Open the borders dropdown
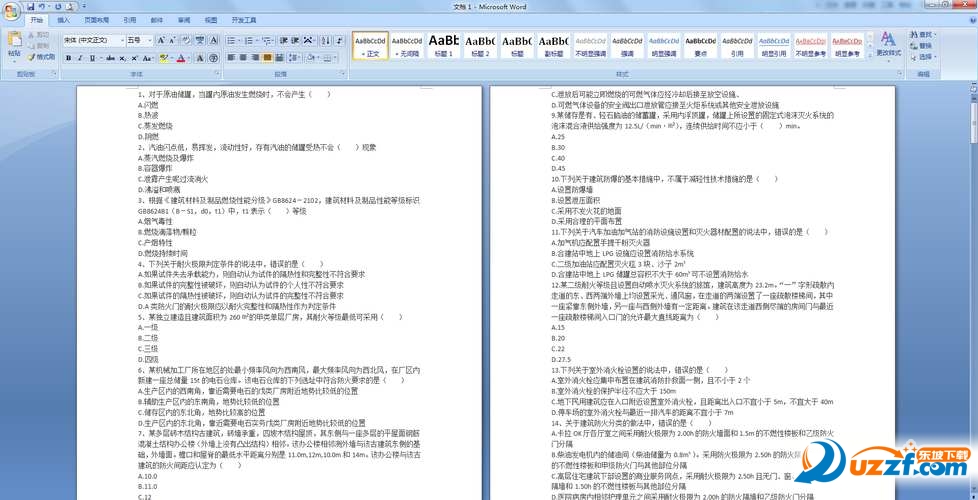Viewport: 978px width, 500px height. (329, 58)
